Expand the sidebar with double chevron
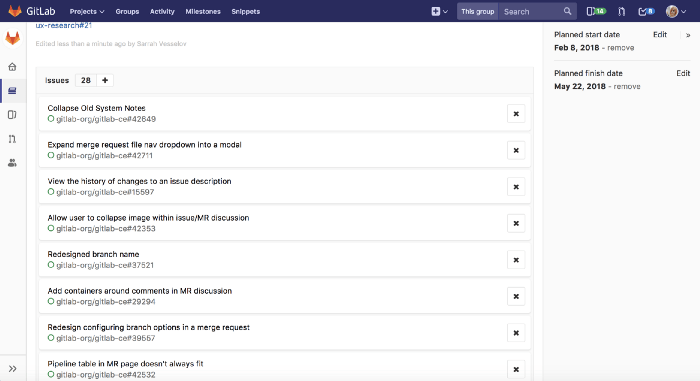Viewport: 700px width, 381px height. (12, 368)
